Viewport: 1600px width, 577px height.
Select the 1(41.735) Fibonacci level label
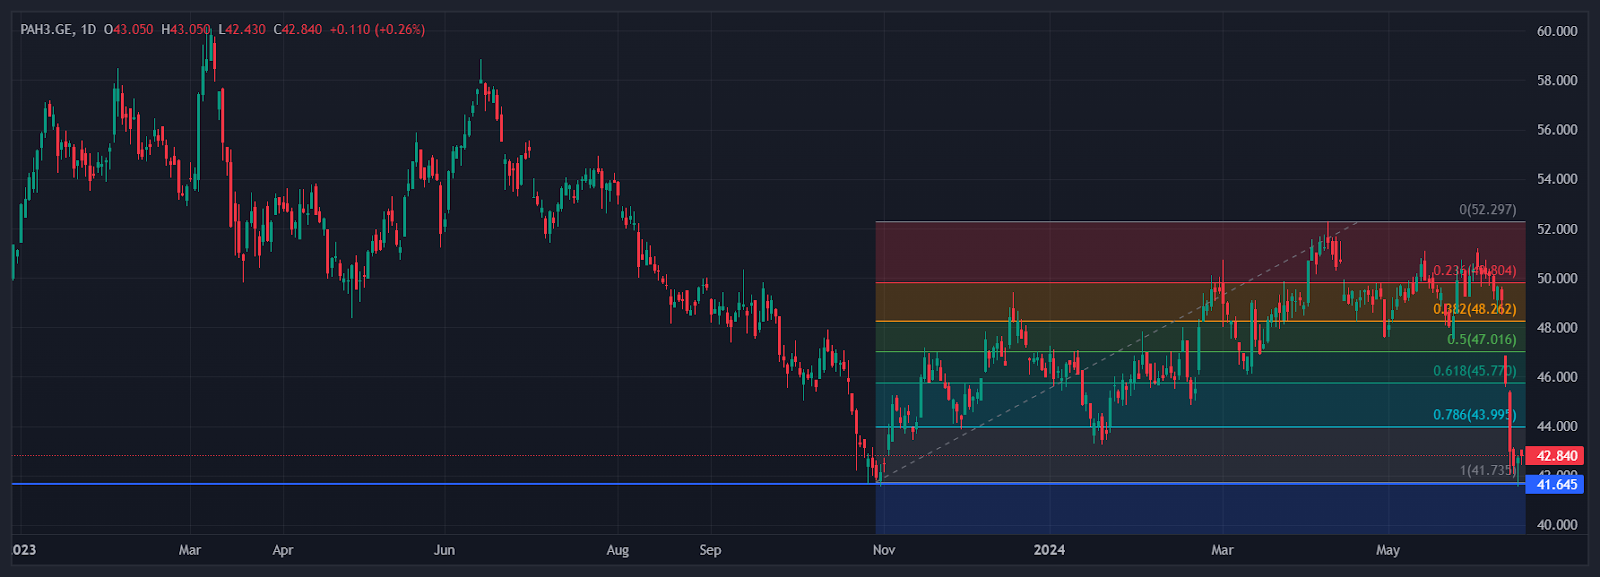click(x=1487, y=470)
